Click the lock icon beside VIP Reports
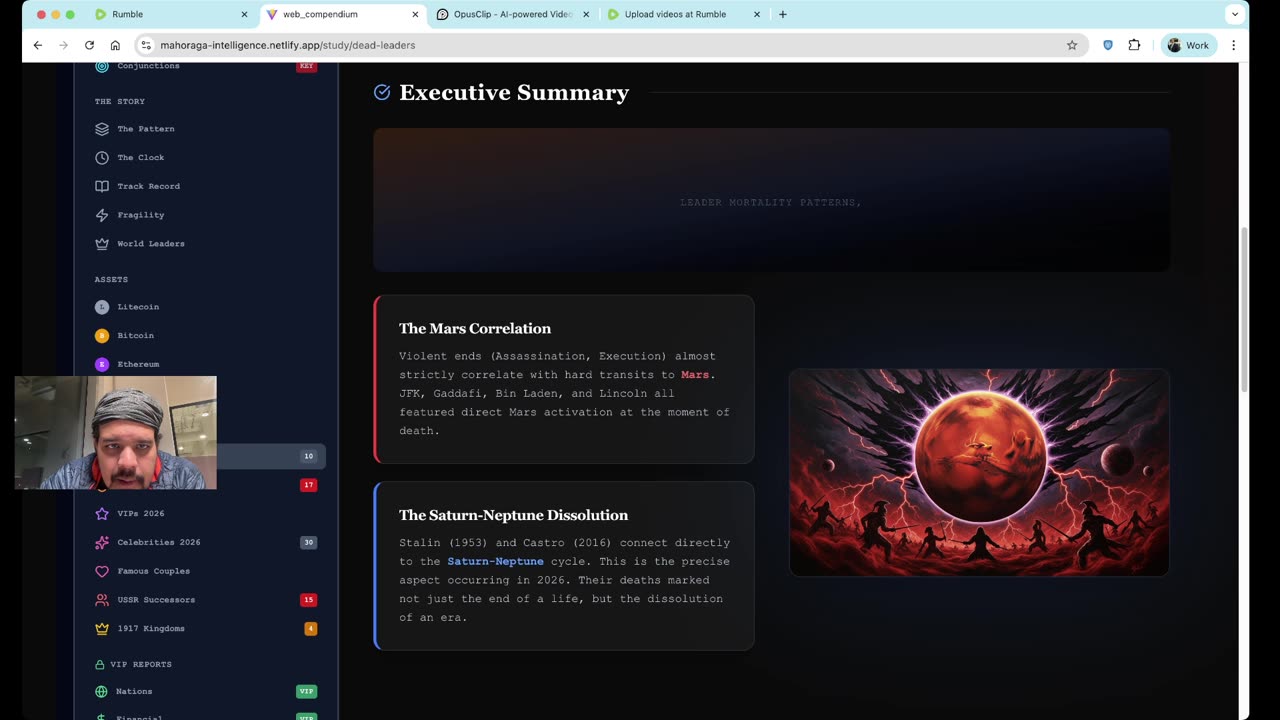This screenshot has height=720, width=1280. click(x=100, y=664)
